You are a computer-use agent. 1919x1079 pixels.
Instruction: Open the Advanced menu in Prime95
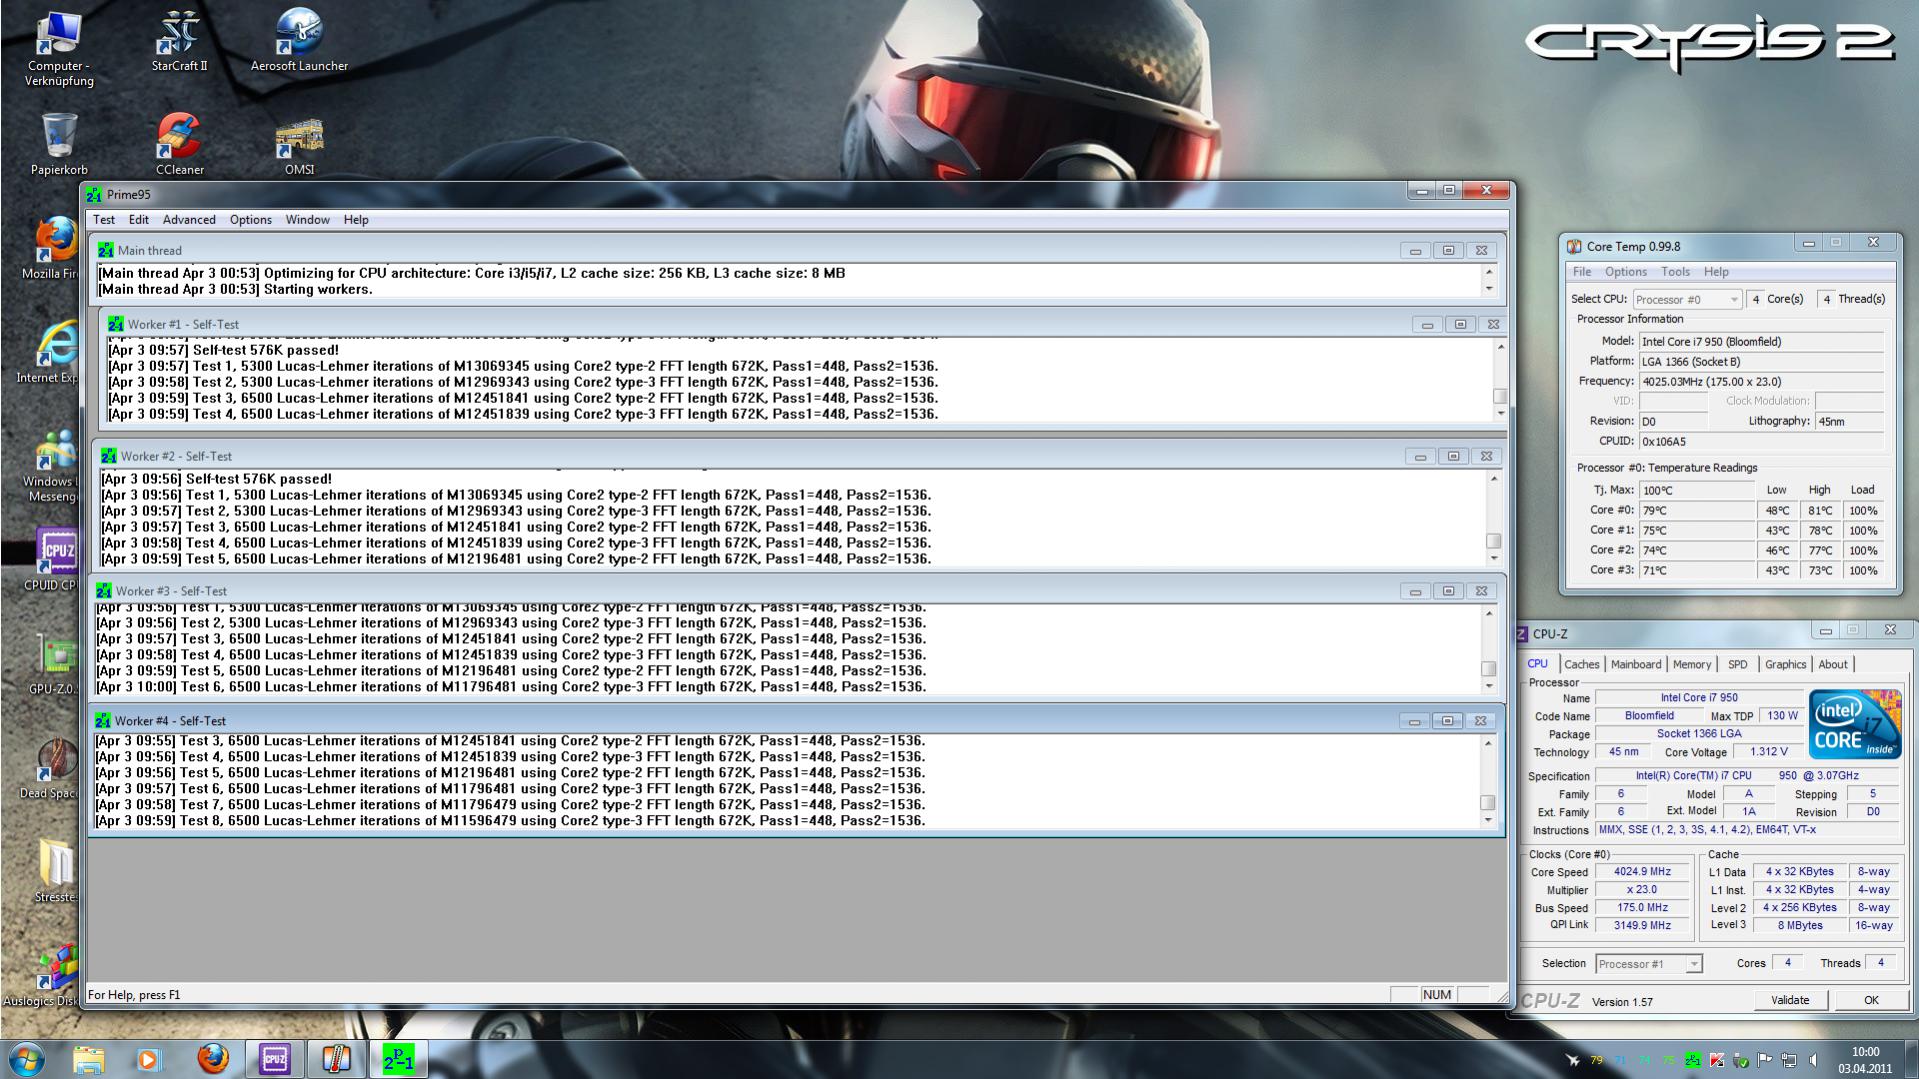coord(189,220)
